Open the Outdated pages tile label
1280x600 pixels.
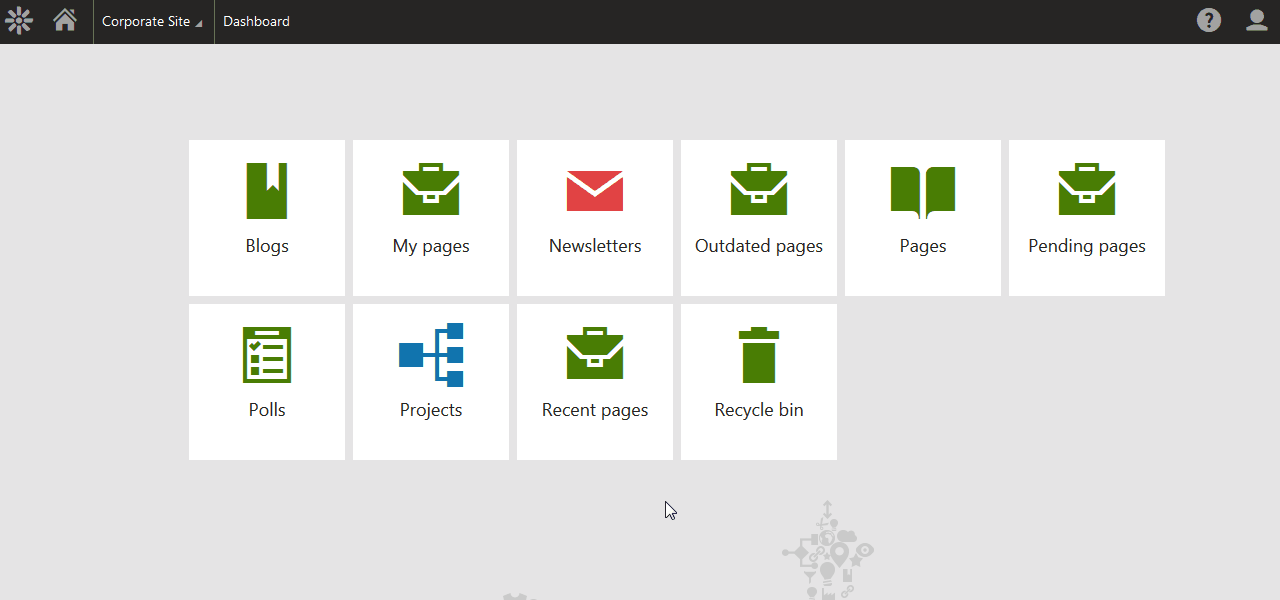(x=759, y=247)
